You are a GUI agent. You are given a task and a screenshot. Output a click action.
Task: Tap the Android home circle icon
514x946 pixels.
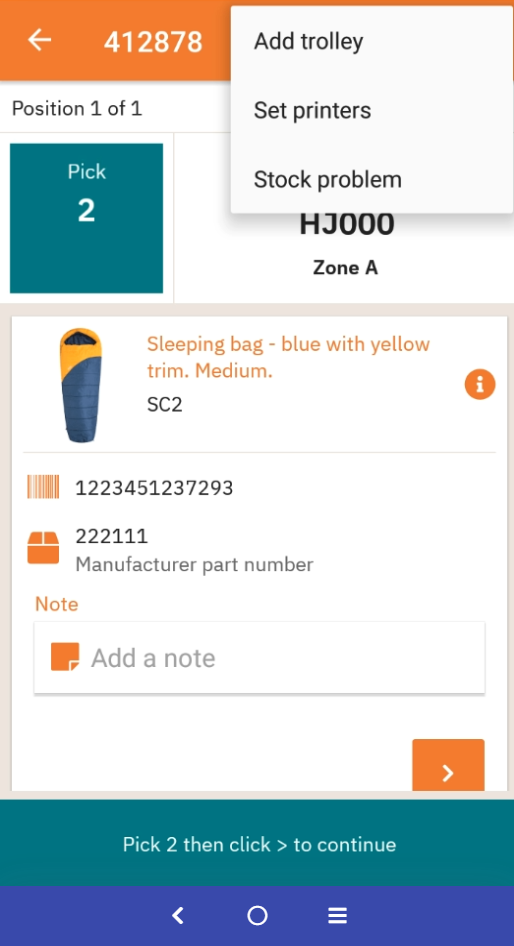[257, 916]
